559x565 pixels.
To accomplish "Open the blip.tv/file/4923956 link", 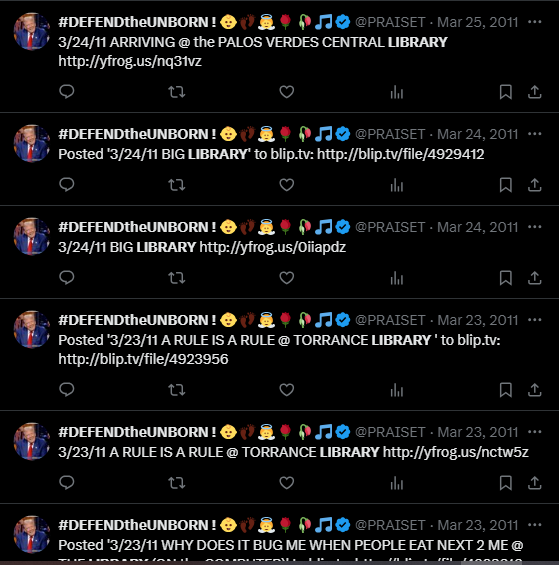I will (x=143, y=359).
